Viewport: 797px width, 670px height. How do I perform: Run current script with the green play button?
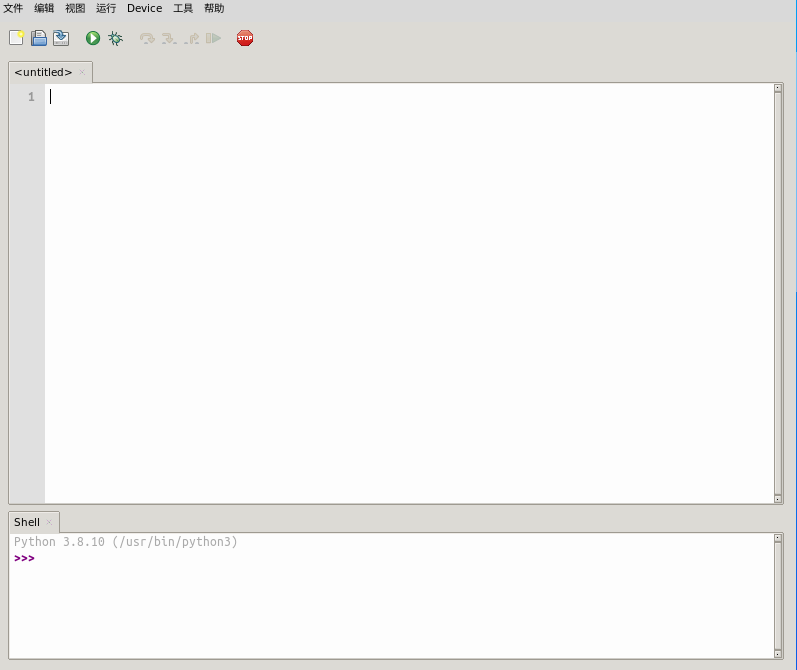coord(93,38)
